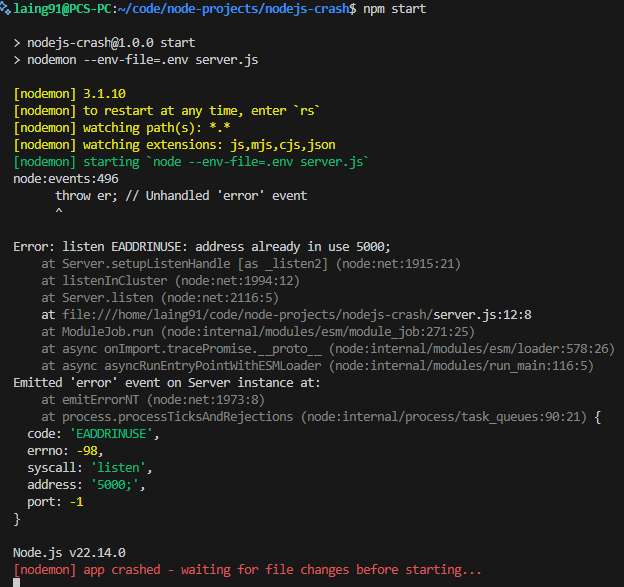The image size is (624, 587).
Task: Click the address value '5000;'
Action: coord(115,485)
